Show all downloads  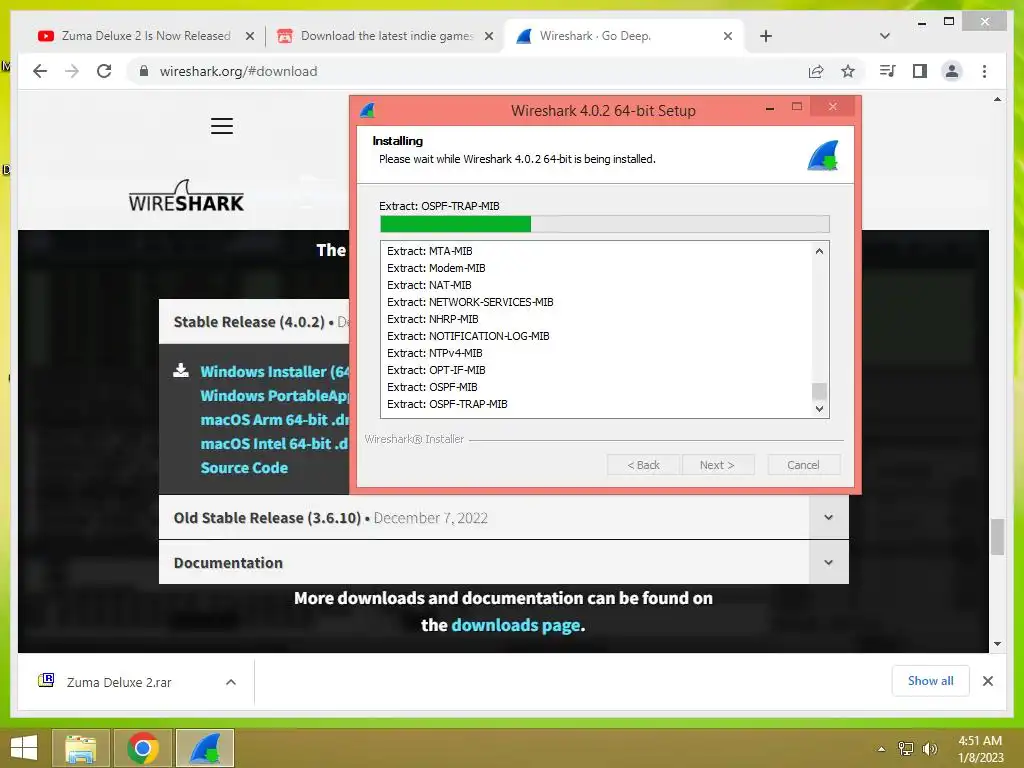tap(931, 681)
